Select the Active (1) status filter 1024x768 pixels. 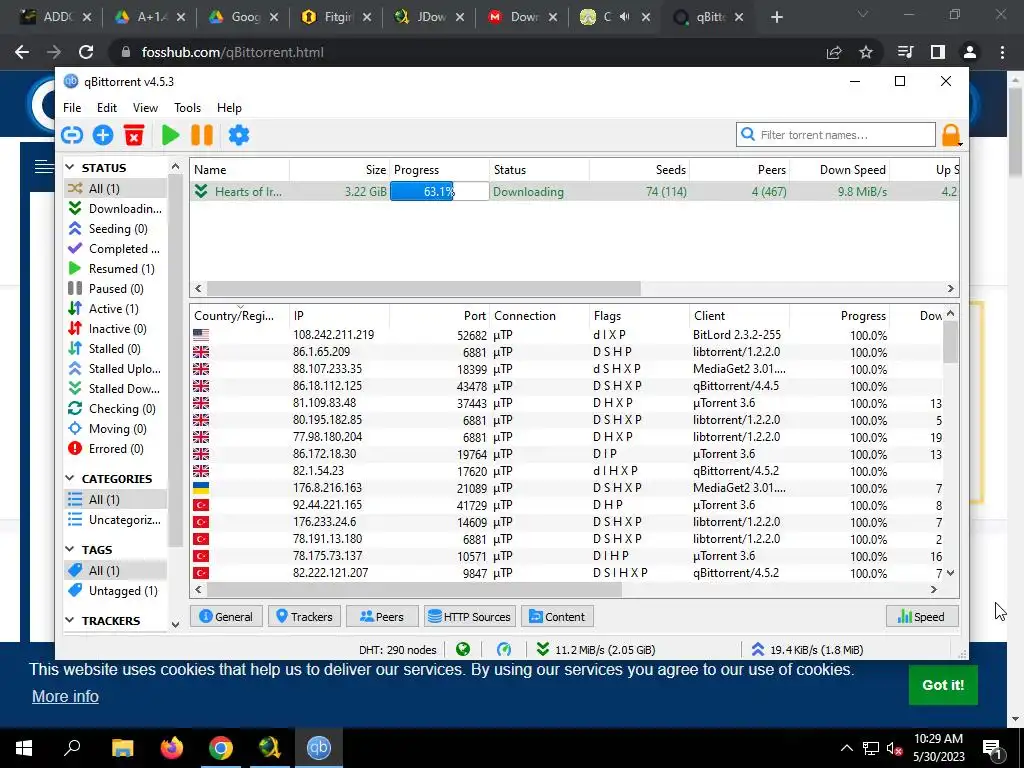pyautogui.click(x=115, y=309)
